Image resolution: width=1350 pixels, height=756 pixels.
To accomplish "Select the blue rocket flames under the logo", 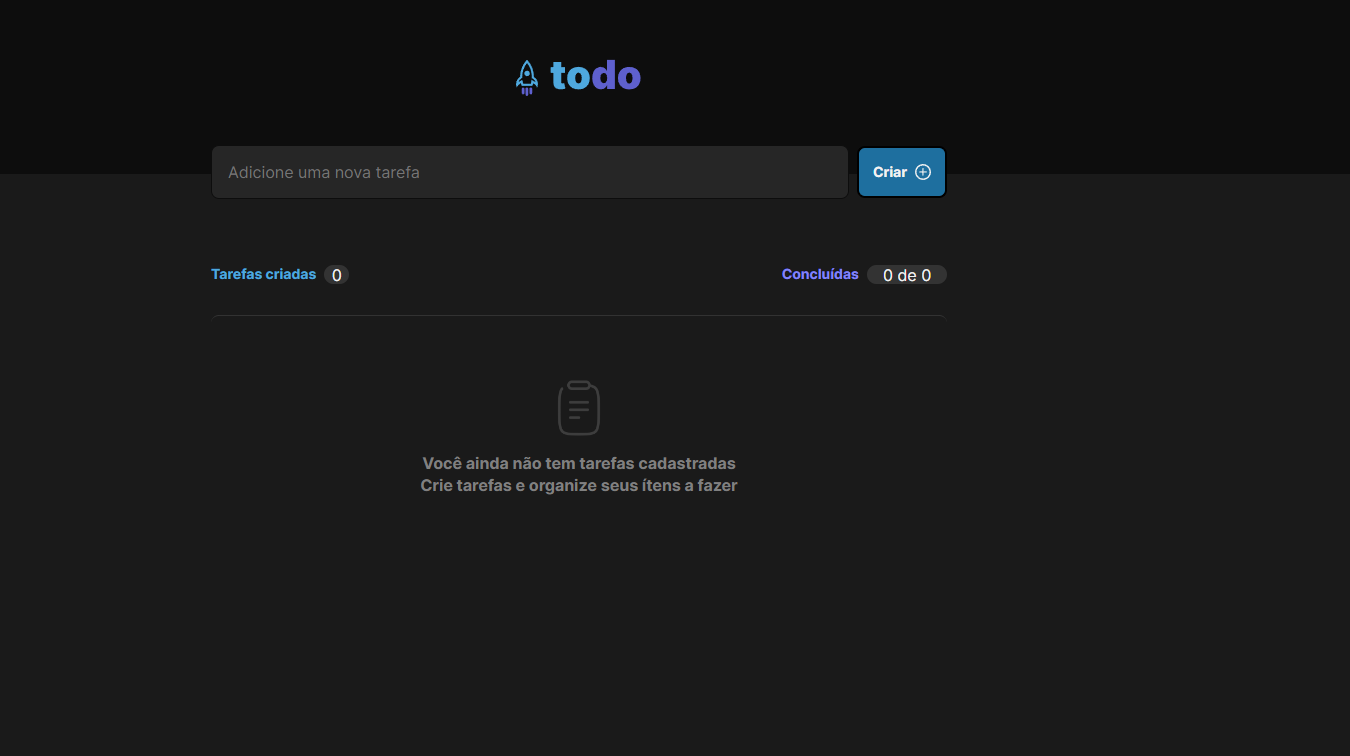I will click(x=527, y=92).
